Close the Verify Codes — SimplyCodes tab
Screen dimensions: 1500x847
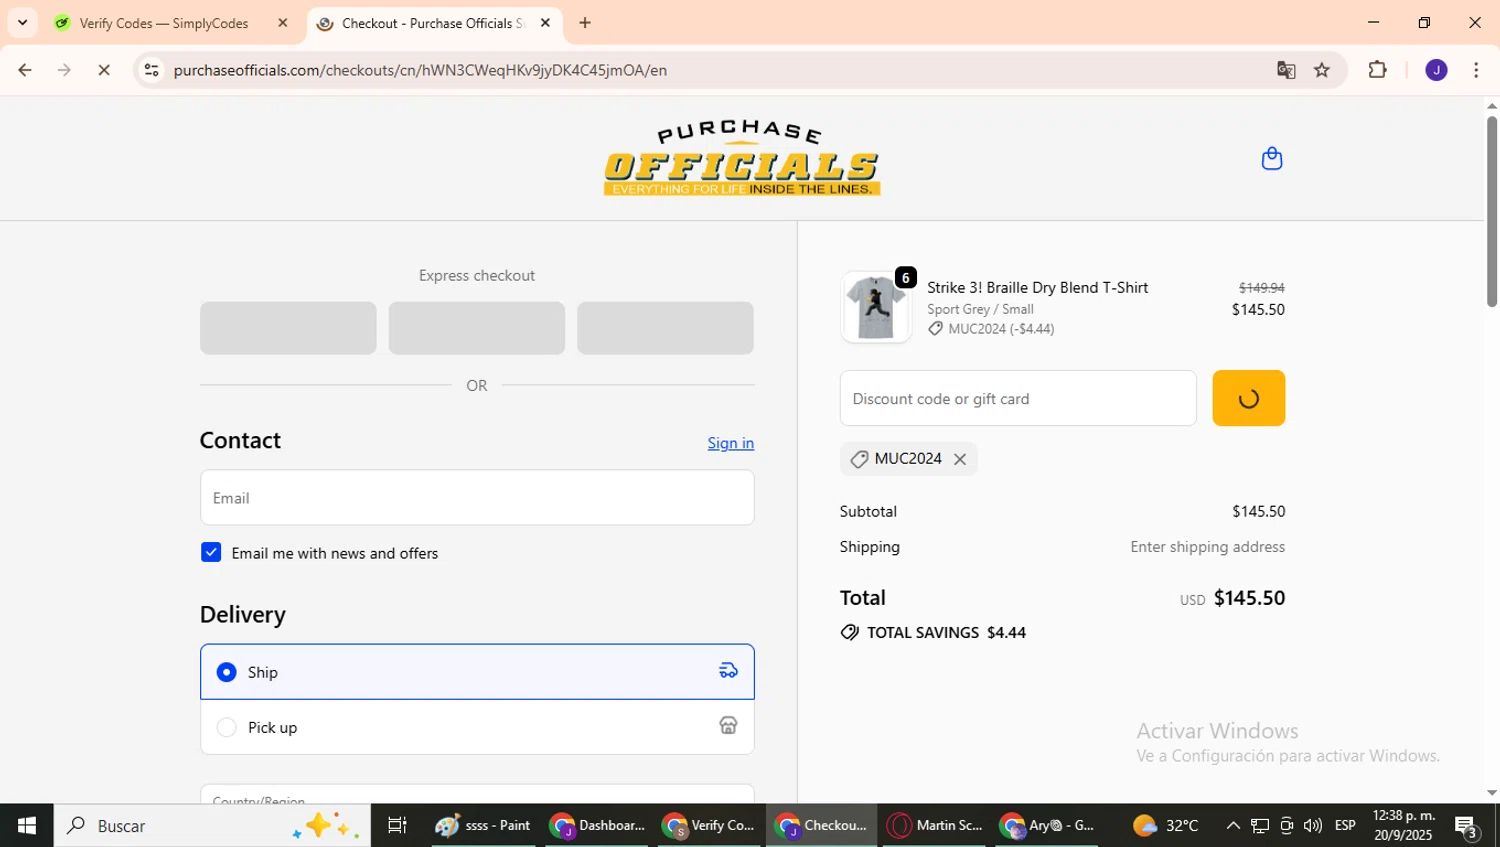click(x=283, y=23)
